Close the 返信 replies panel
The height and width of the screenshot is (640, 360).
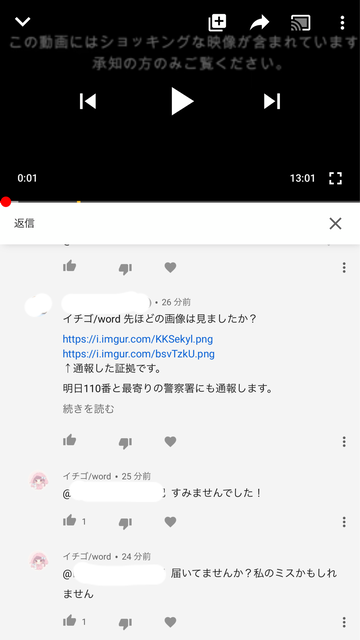coord(335,223)
